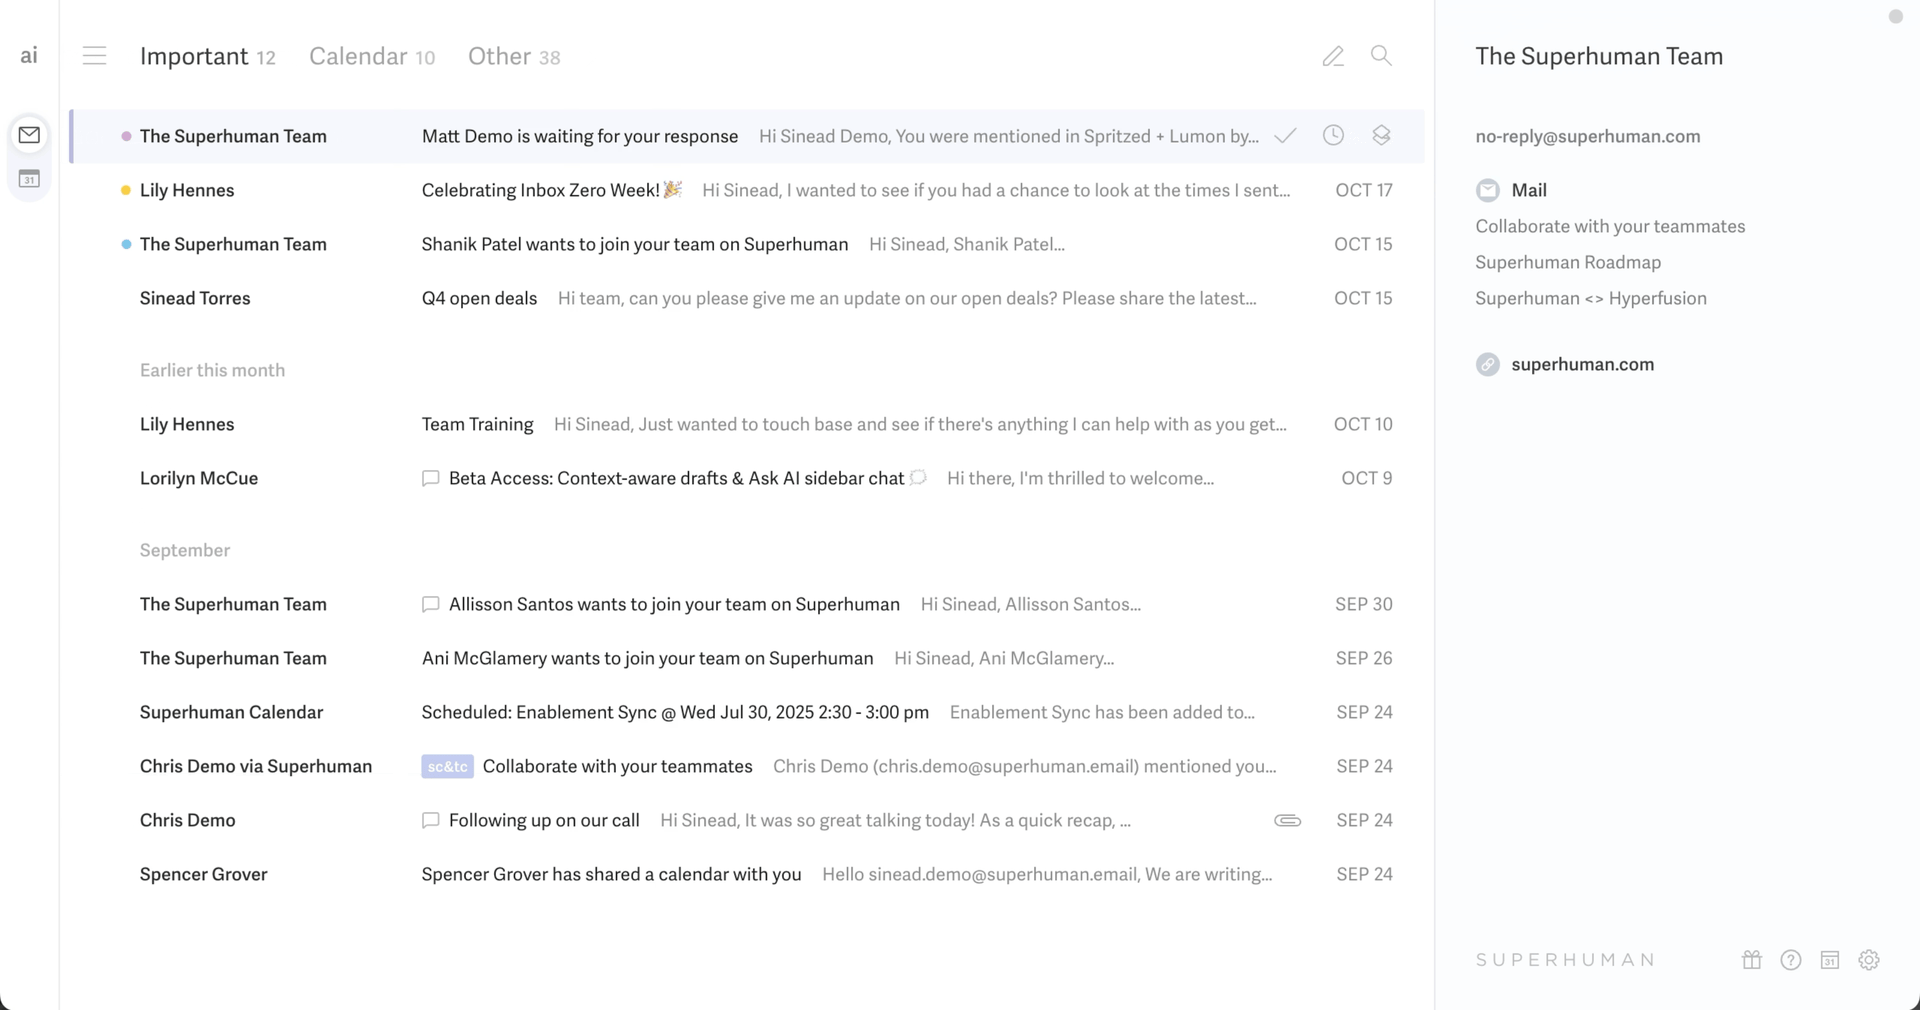Click the ai logo in the top-left corner
1920x1010 pixels.
(29, 55)
